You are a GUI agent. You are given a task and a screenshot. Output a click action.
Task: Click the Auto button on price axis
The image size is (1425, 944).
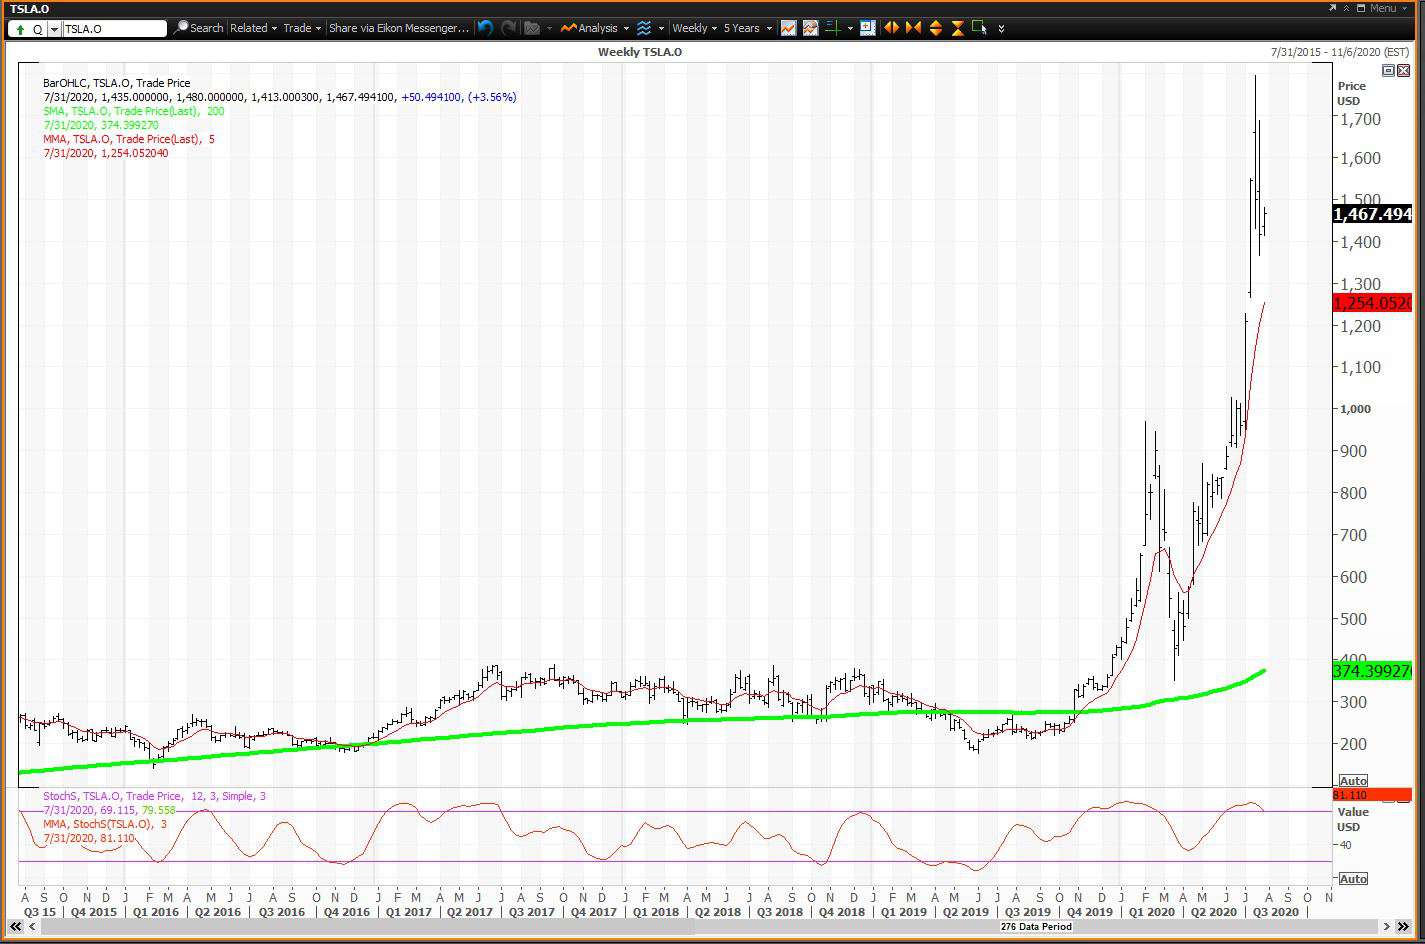point(1353,781)
